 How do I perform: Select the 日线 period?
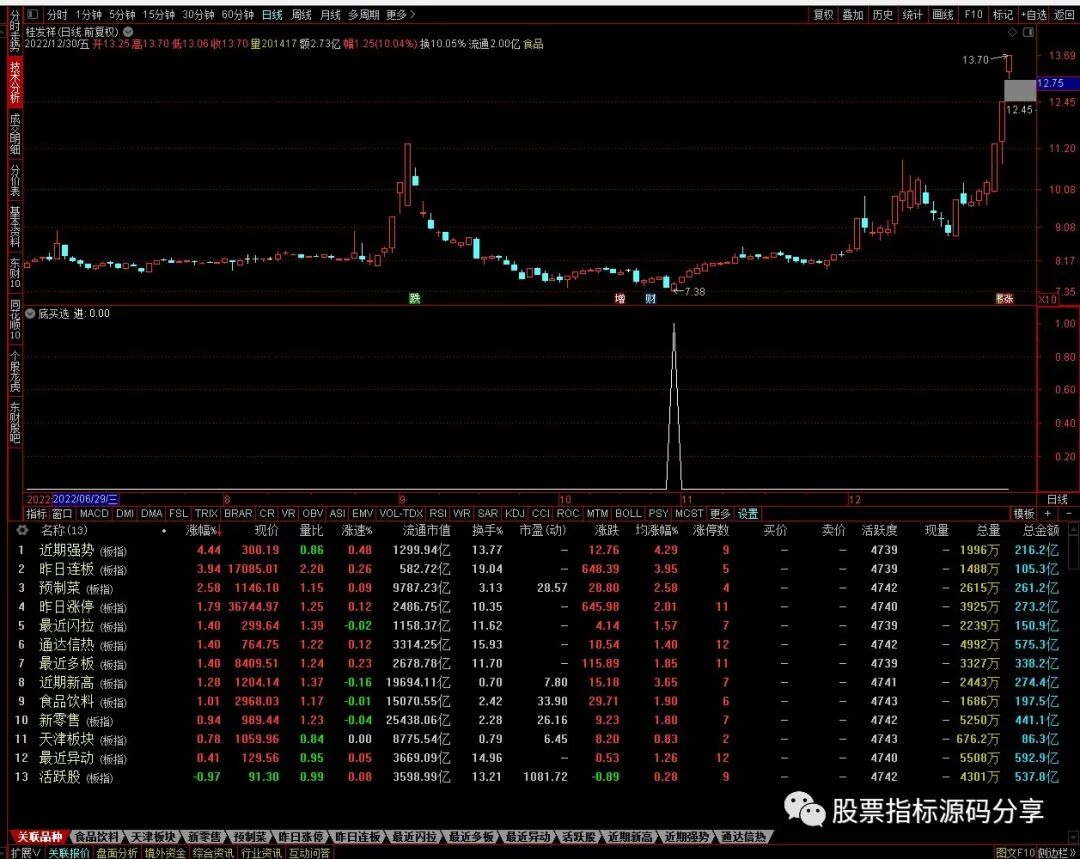coord(272,14)
